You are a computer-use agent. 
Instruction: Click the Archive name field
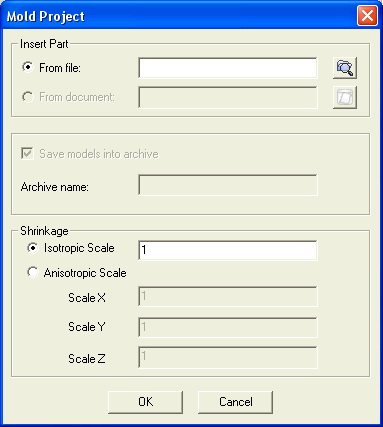click(228, 185)
